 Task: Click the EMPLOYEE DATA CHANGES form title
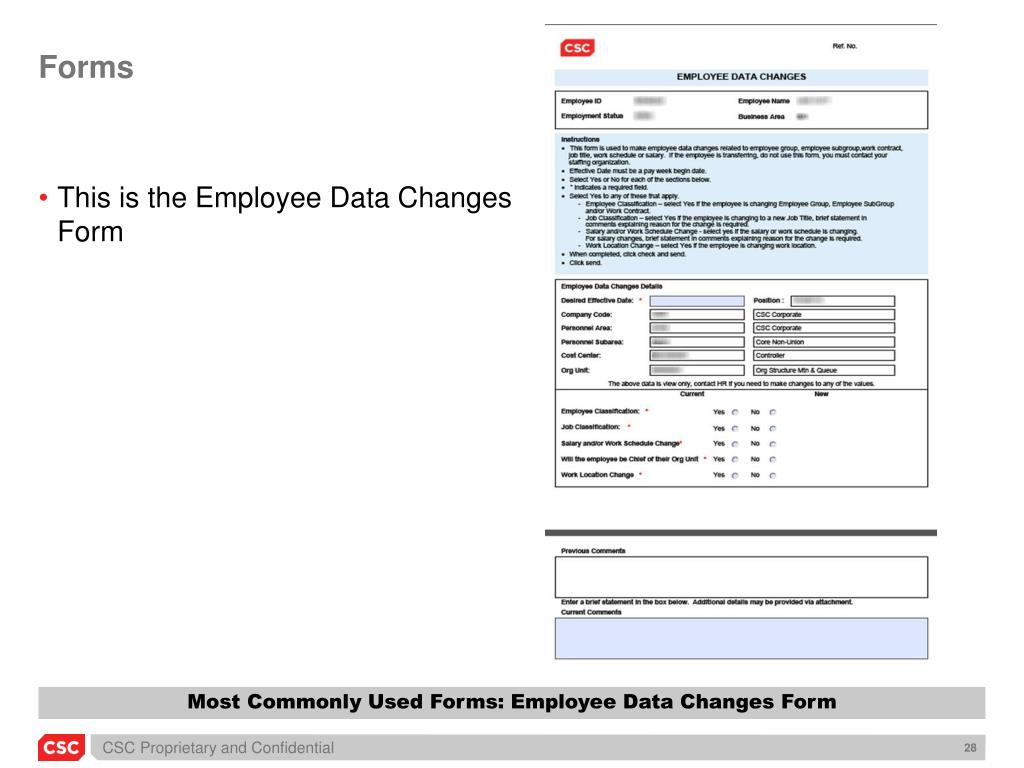tap(741, 77)
